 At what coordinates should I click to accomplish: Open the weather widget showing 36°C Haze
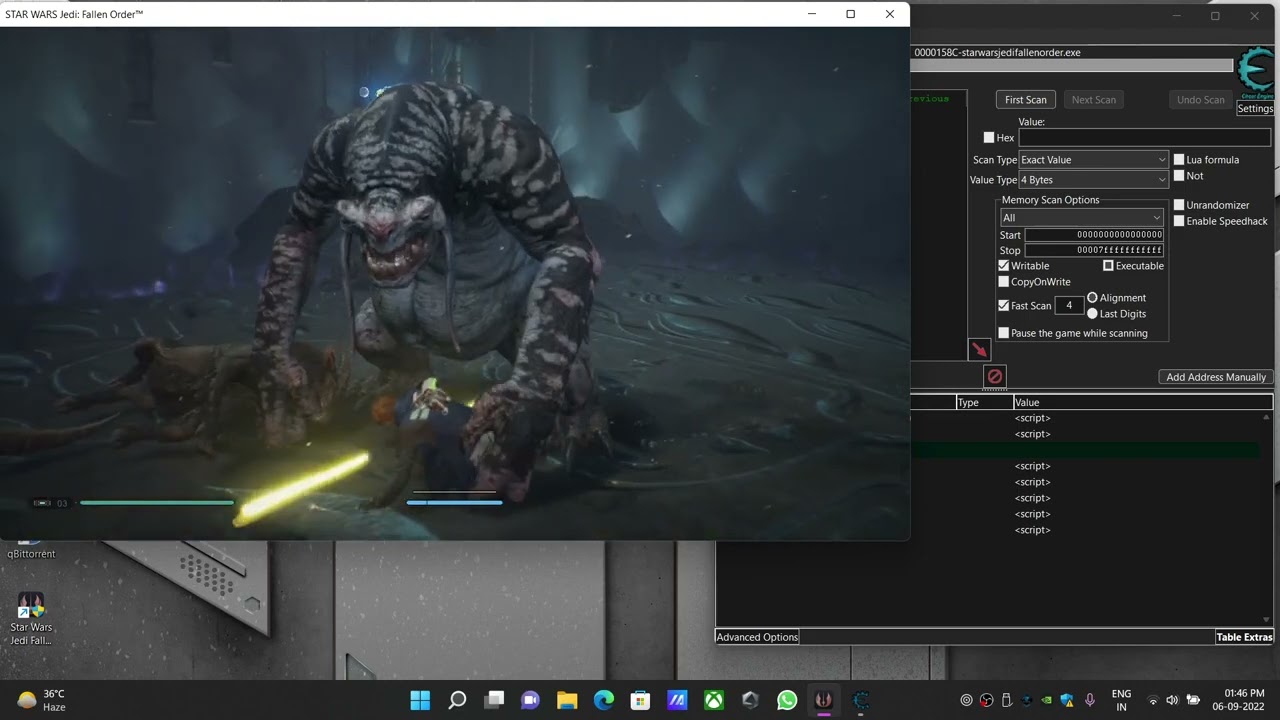pos(42,700)
